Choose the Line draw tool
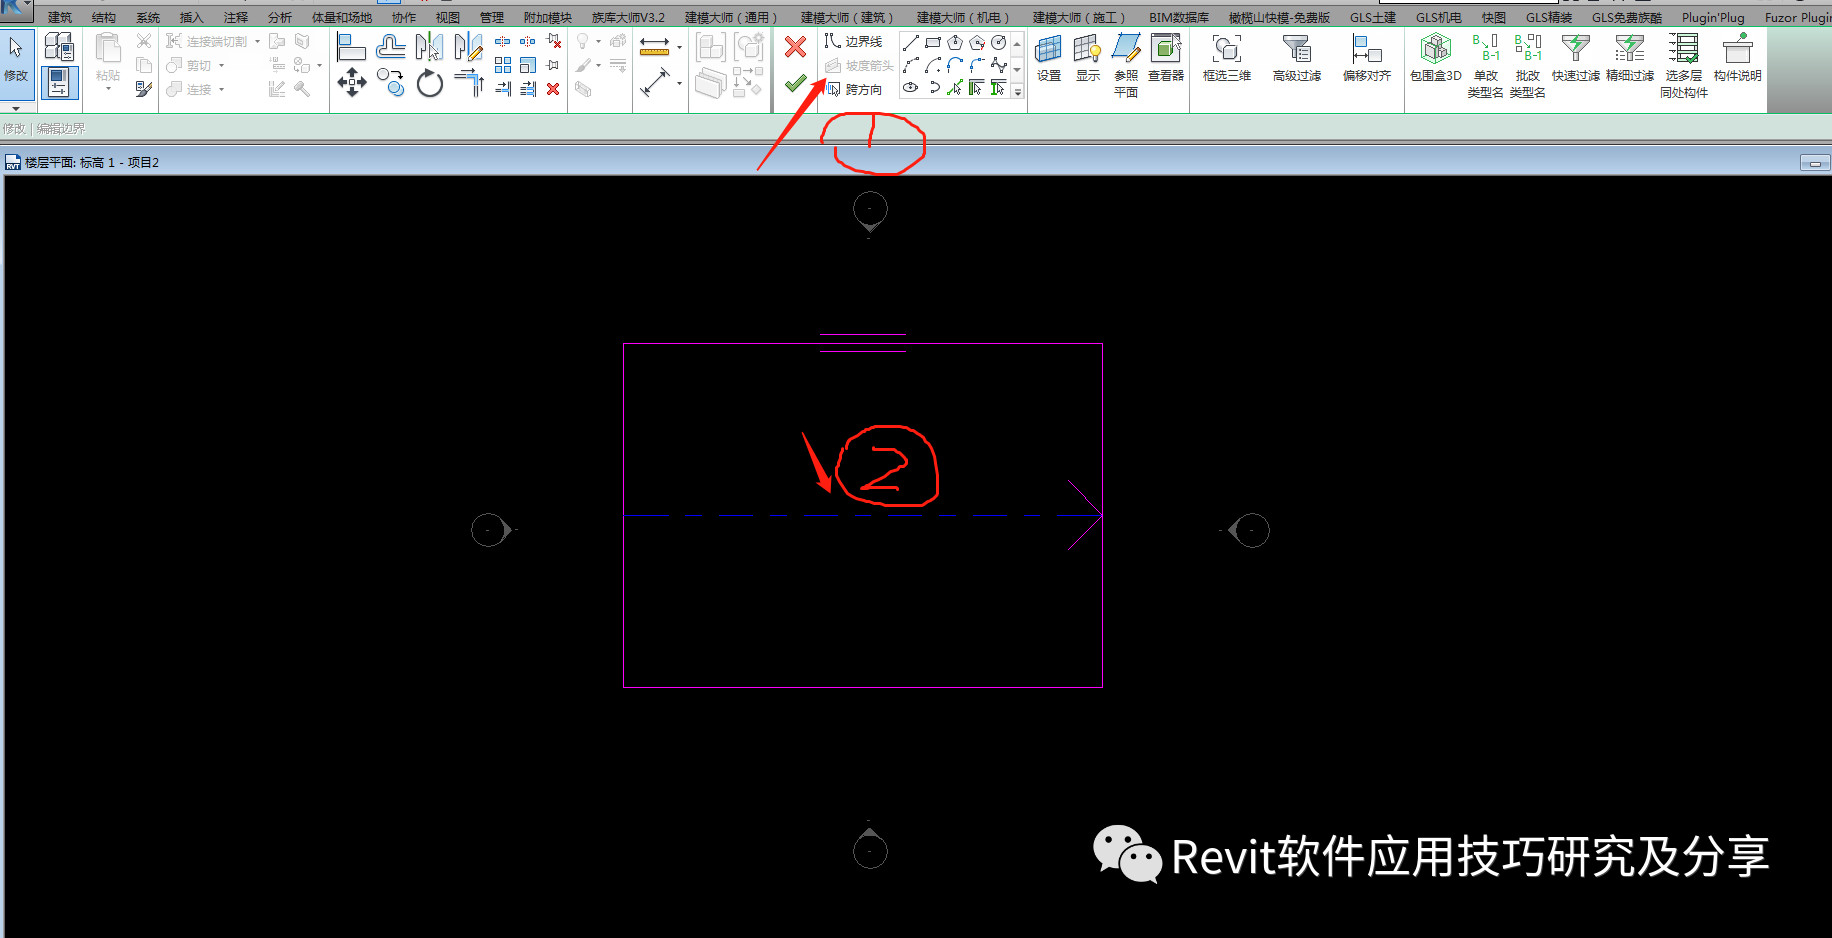Screen dimensions: 1832x938 coord(911,42)
